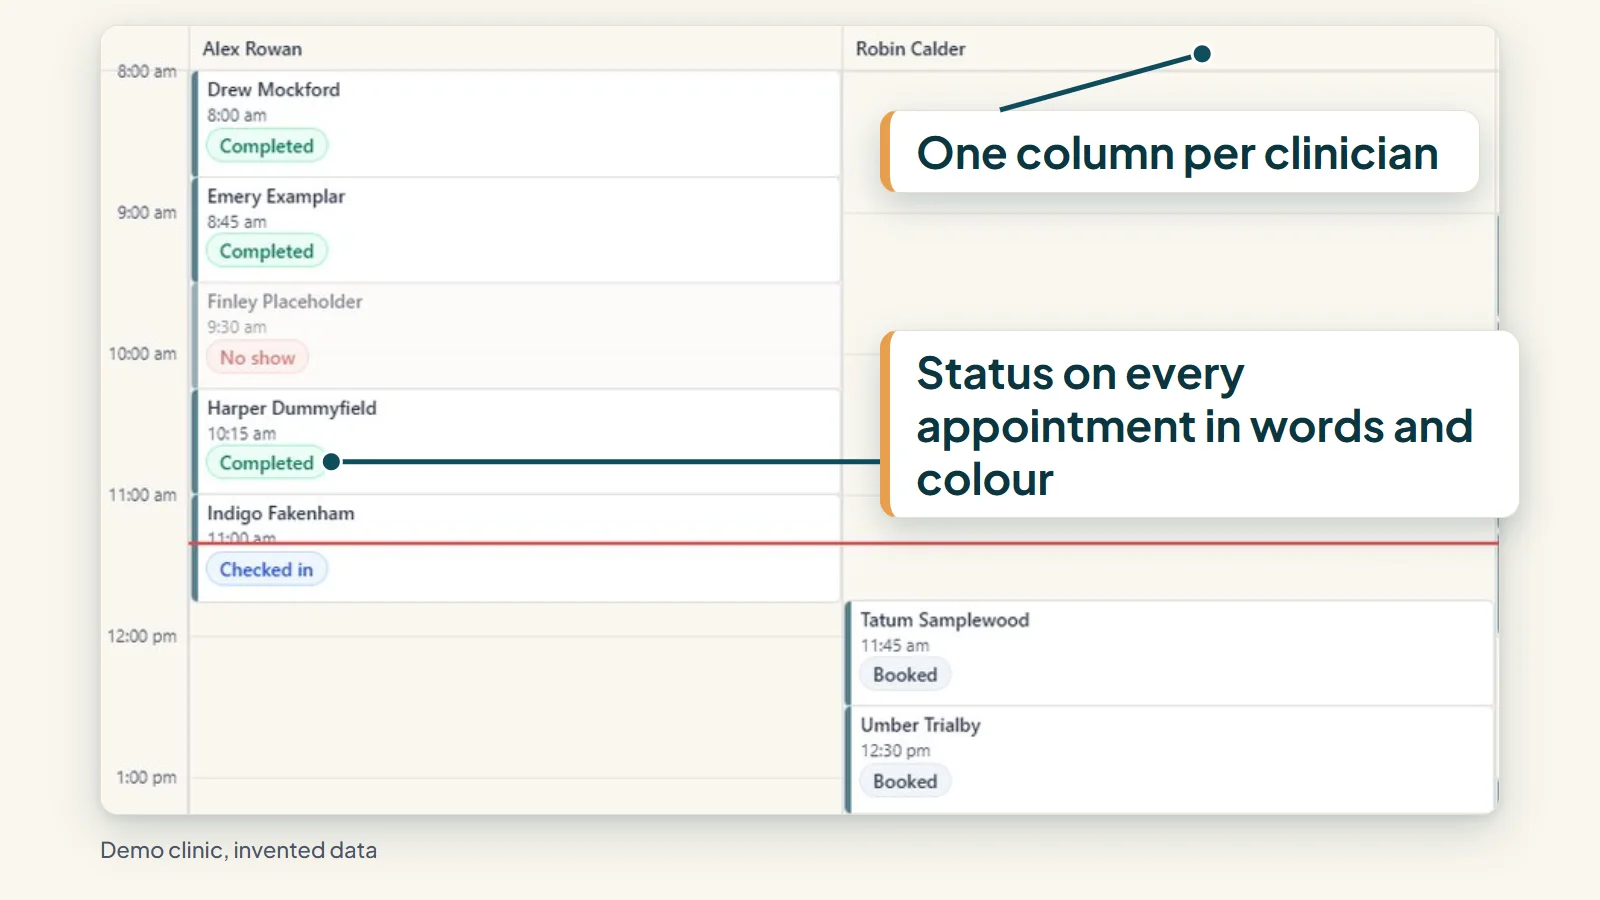This screenshot has height=900, width=1600.
Task: Click the 11:00 am time label
Action: (x=143, y=495)
